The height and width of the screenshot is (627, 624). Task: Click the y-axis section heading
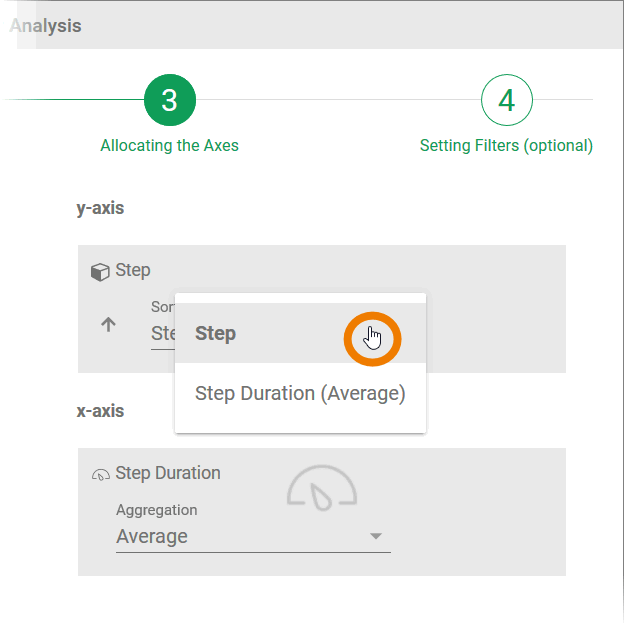[100, 209]
